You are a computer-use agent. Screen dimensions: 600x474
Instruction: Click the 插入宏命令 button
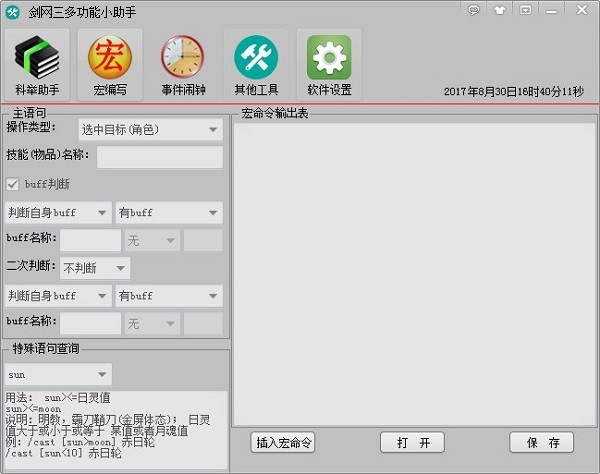tap(283, 443)
